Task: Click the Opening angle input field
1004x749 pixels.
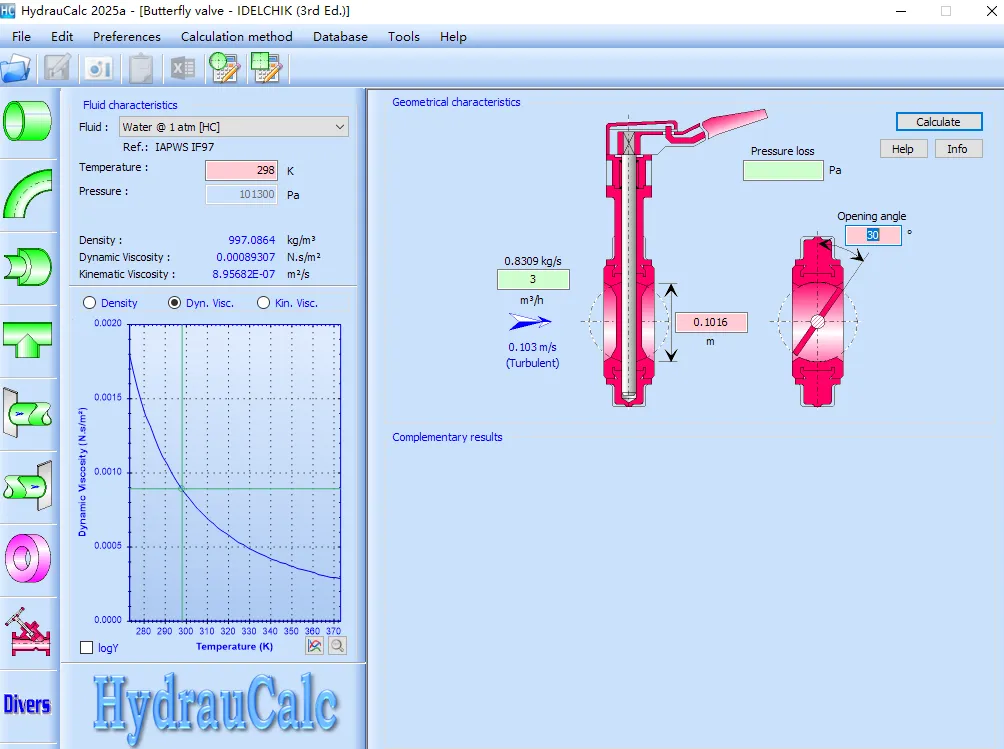Action: pos(873,235)
